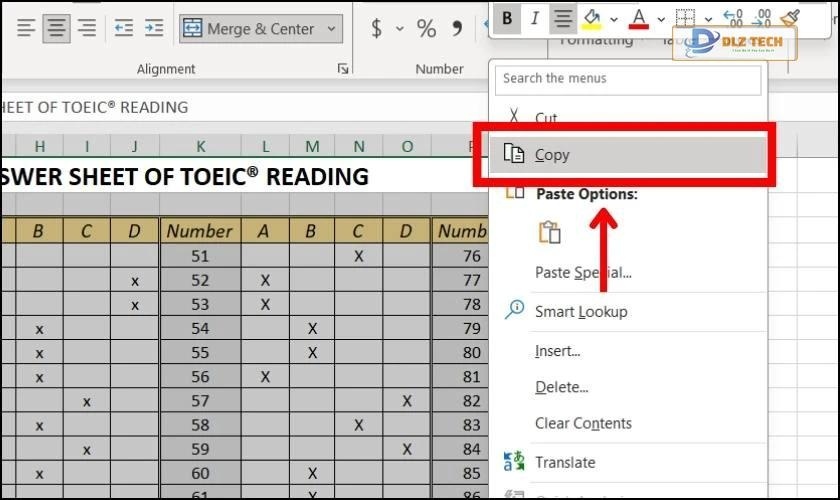This screenshot has width=840, height=500.
Task: Expand the Merge & Center dropdown arrow
Action: [331, 29]
